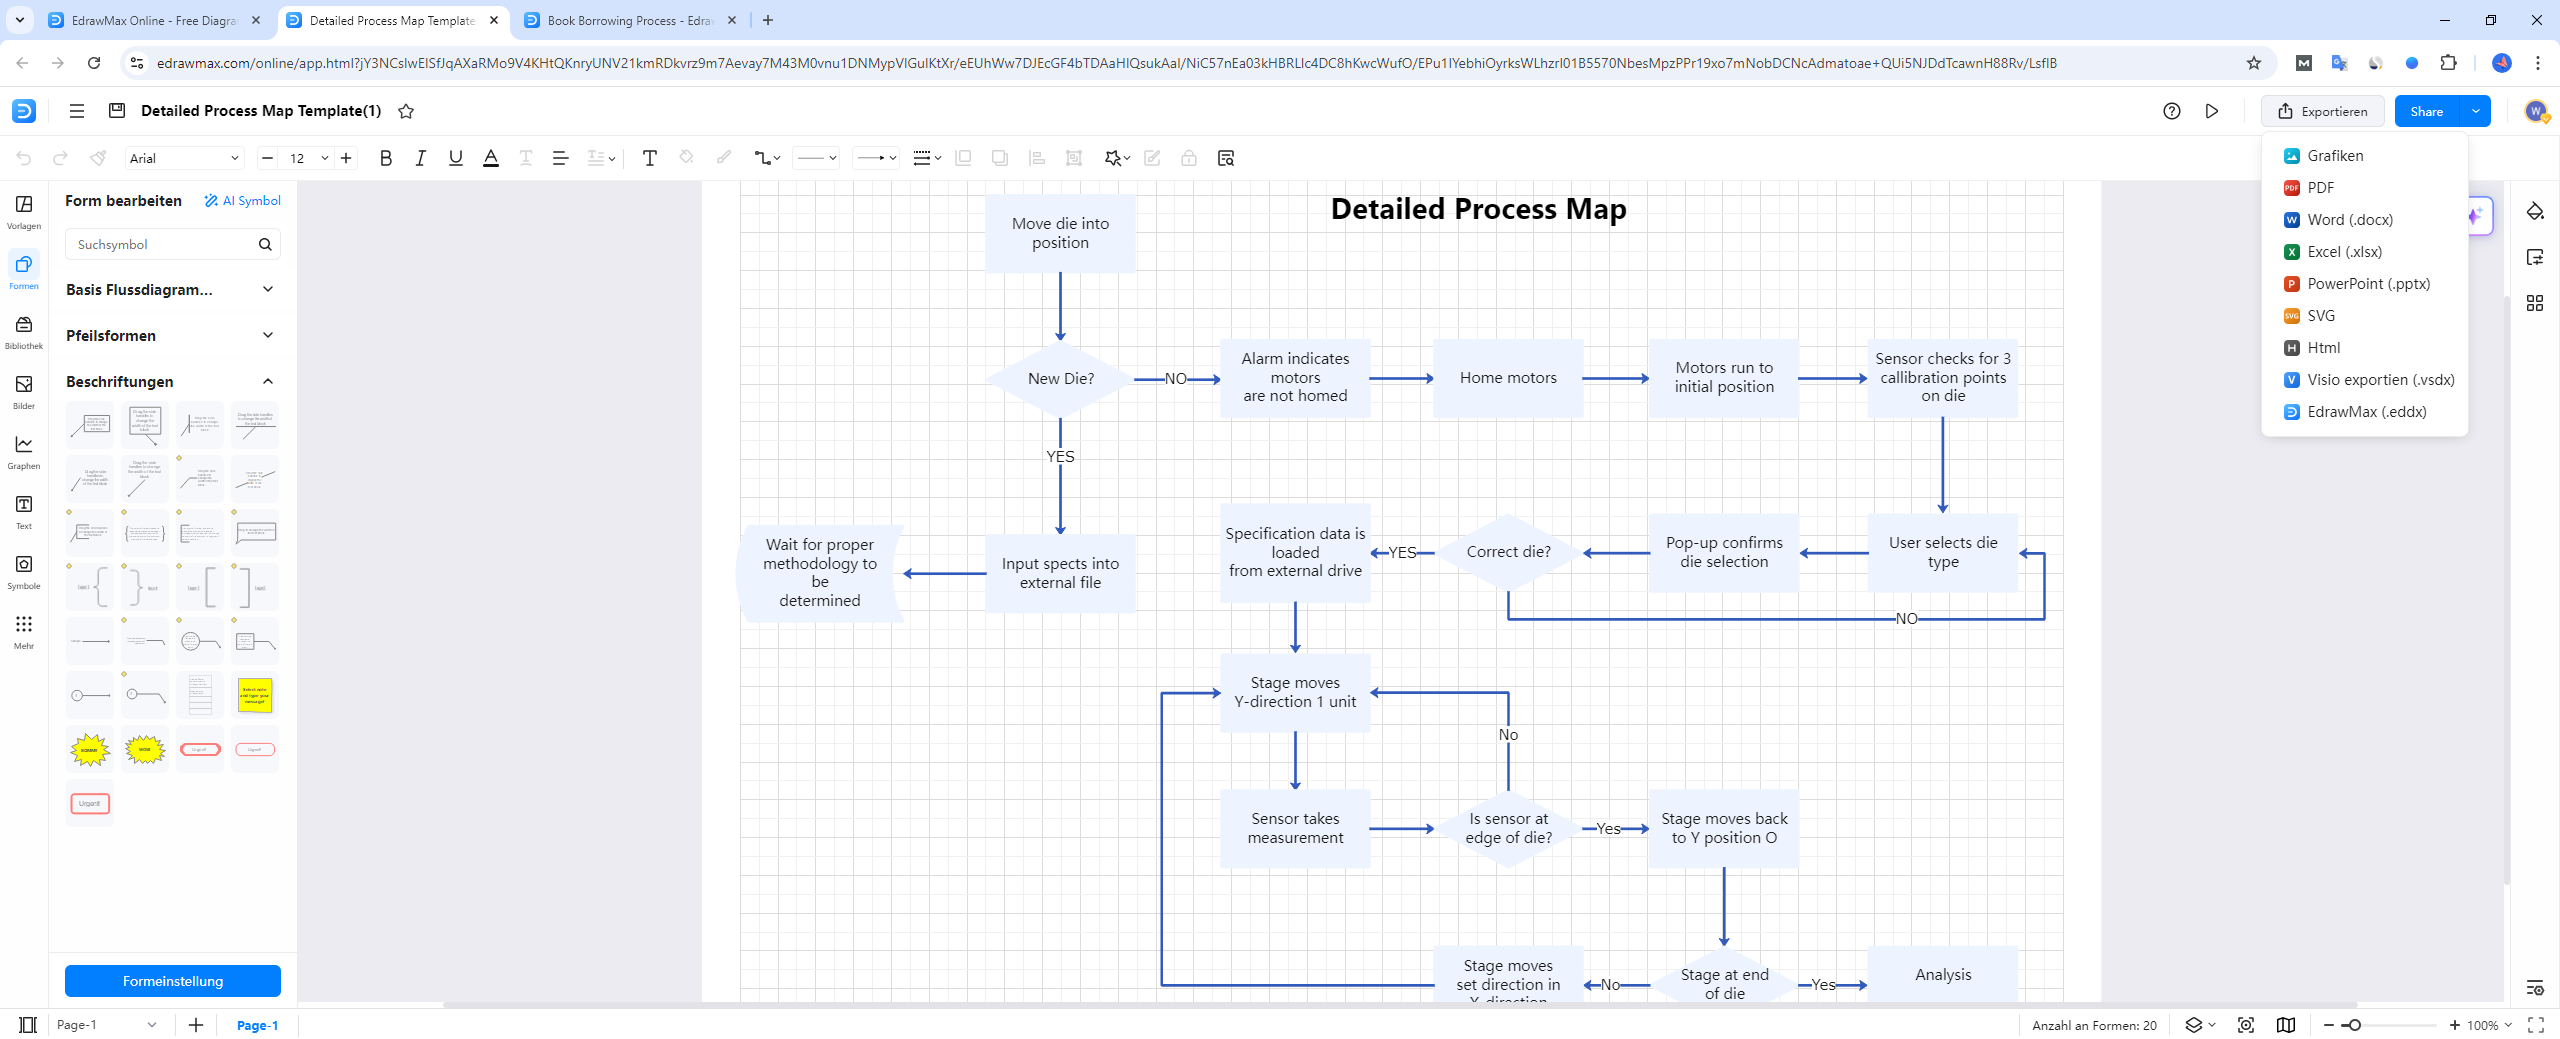Image resolution: width=2560 pixels, height=1039 pixels.
Task: Select yellow sticky note callout shape
Action: pyautogui.click(x=255, y=695)
